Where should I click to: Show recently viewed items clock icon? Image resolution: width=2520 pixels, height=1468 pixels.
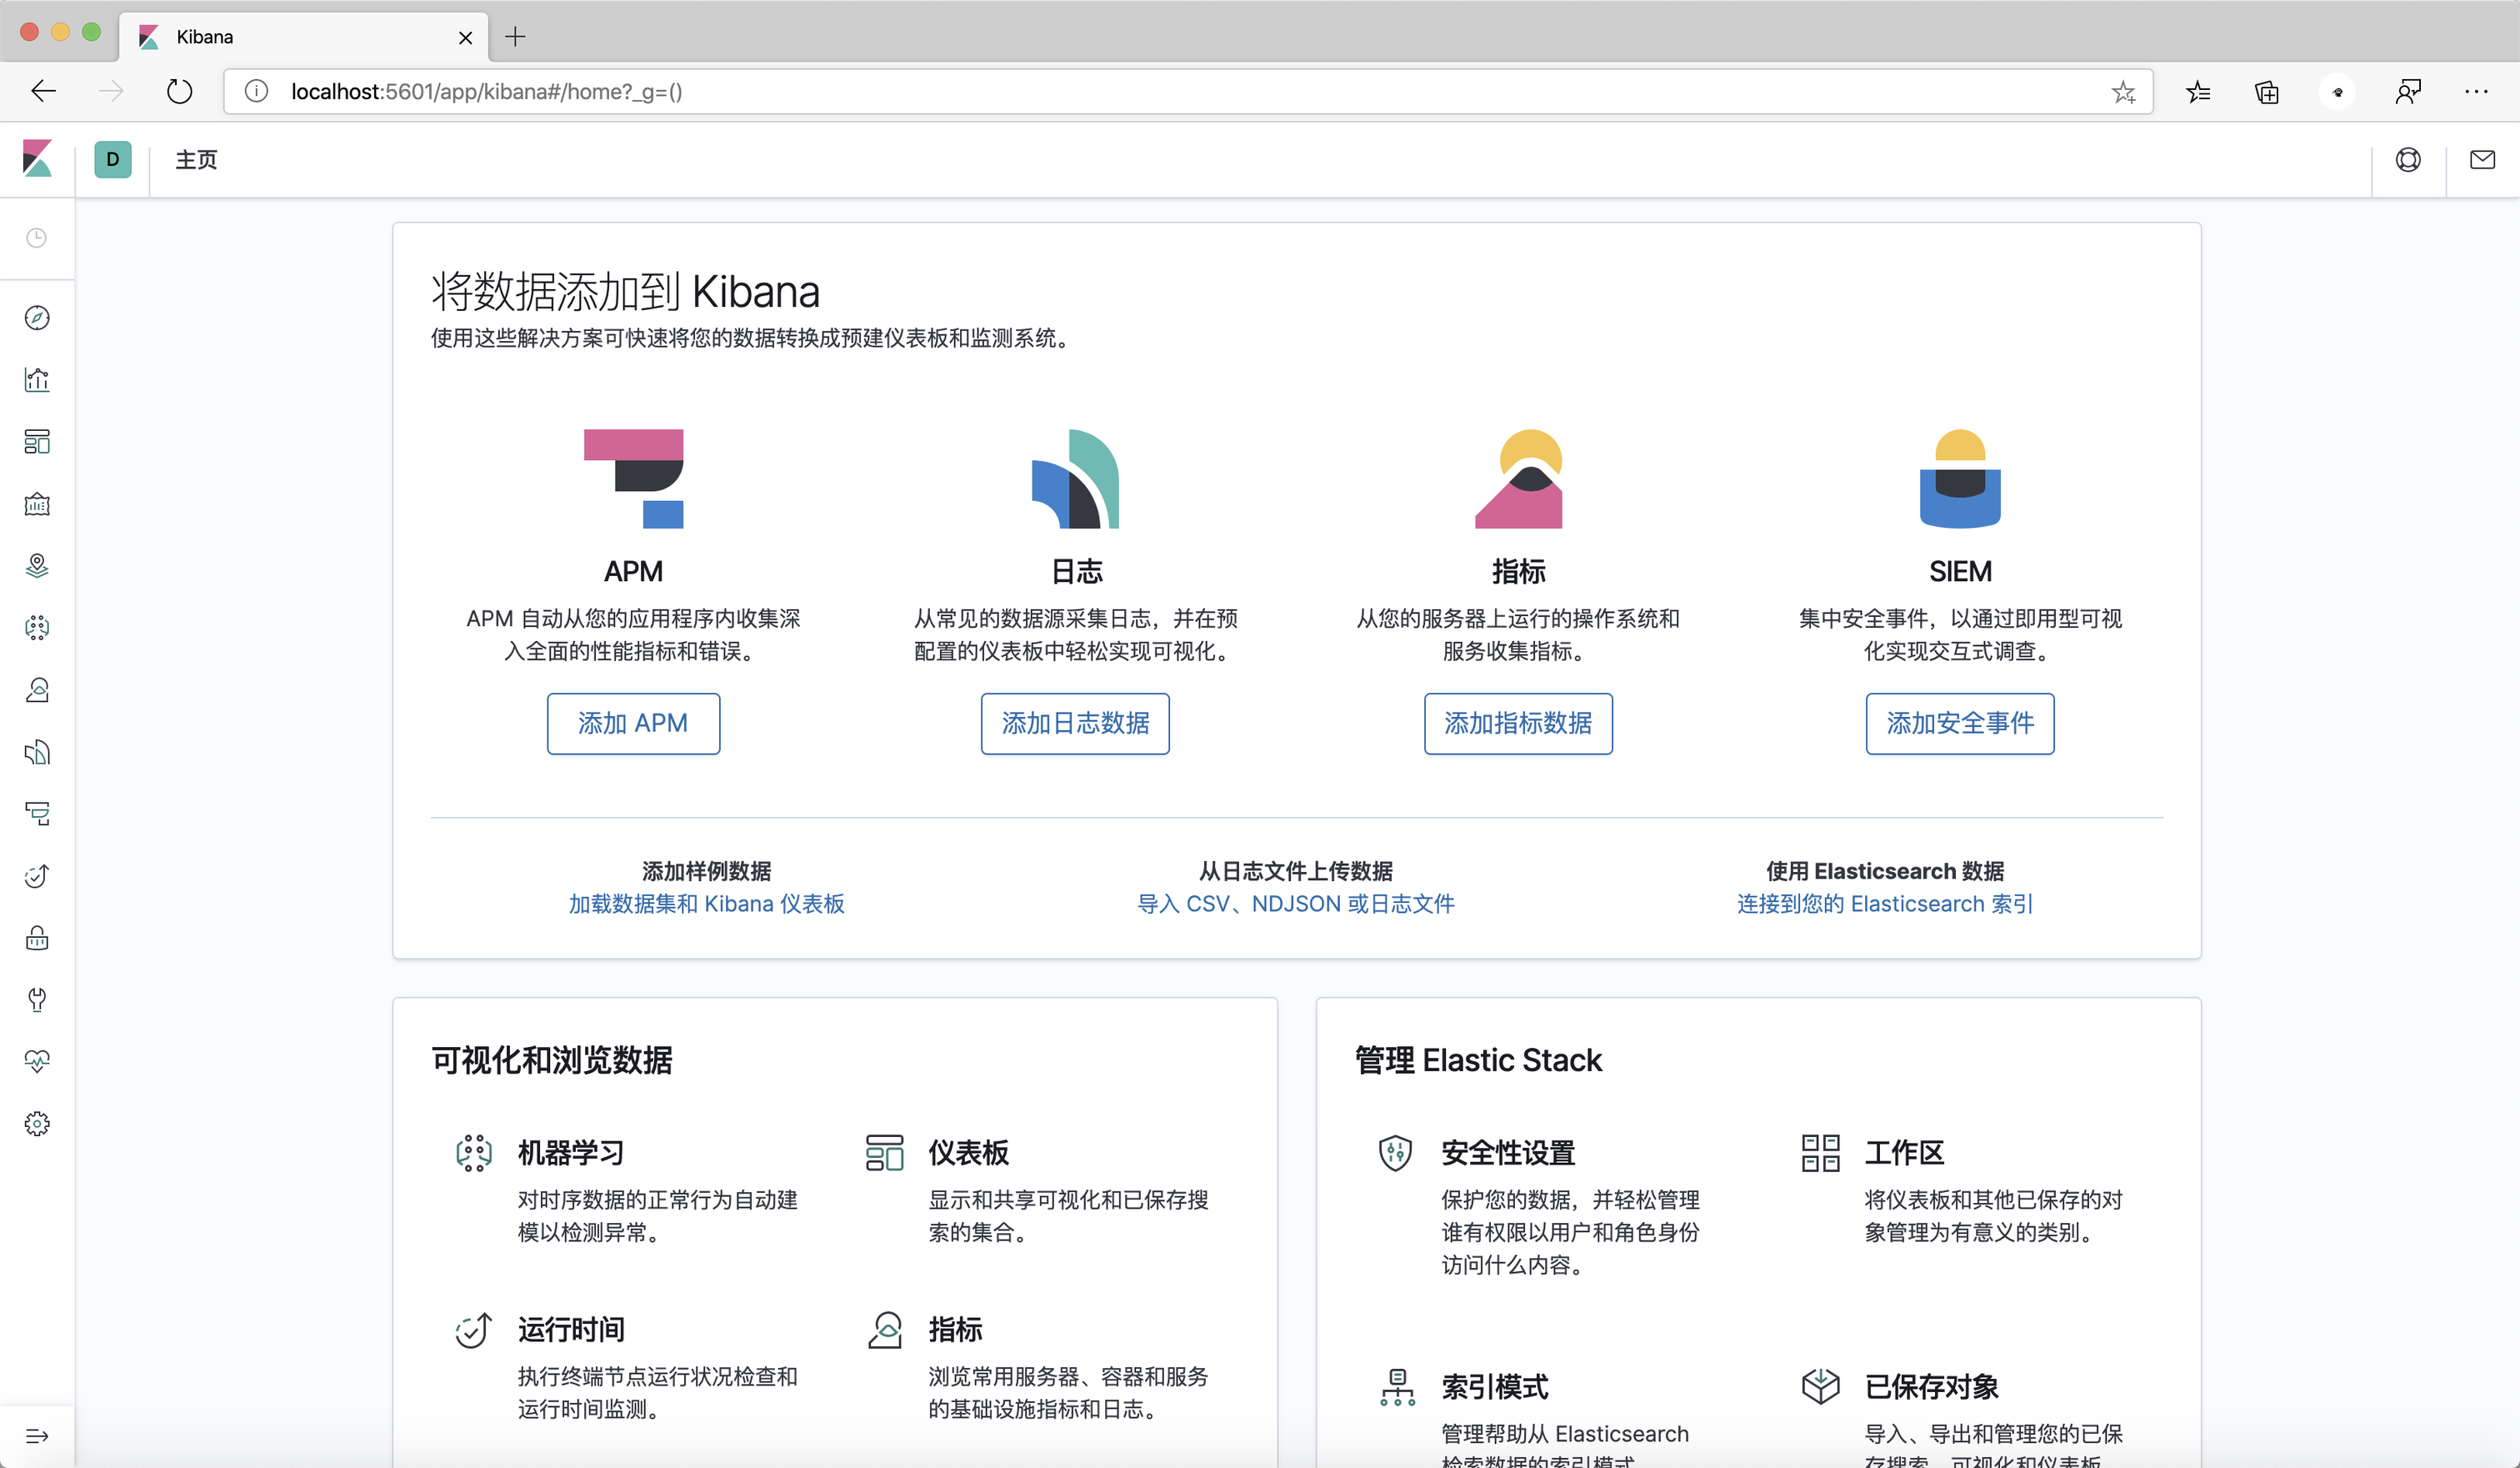[x=37, y=238]
